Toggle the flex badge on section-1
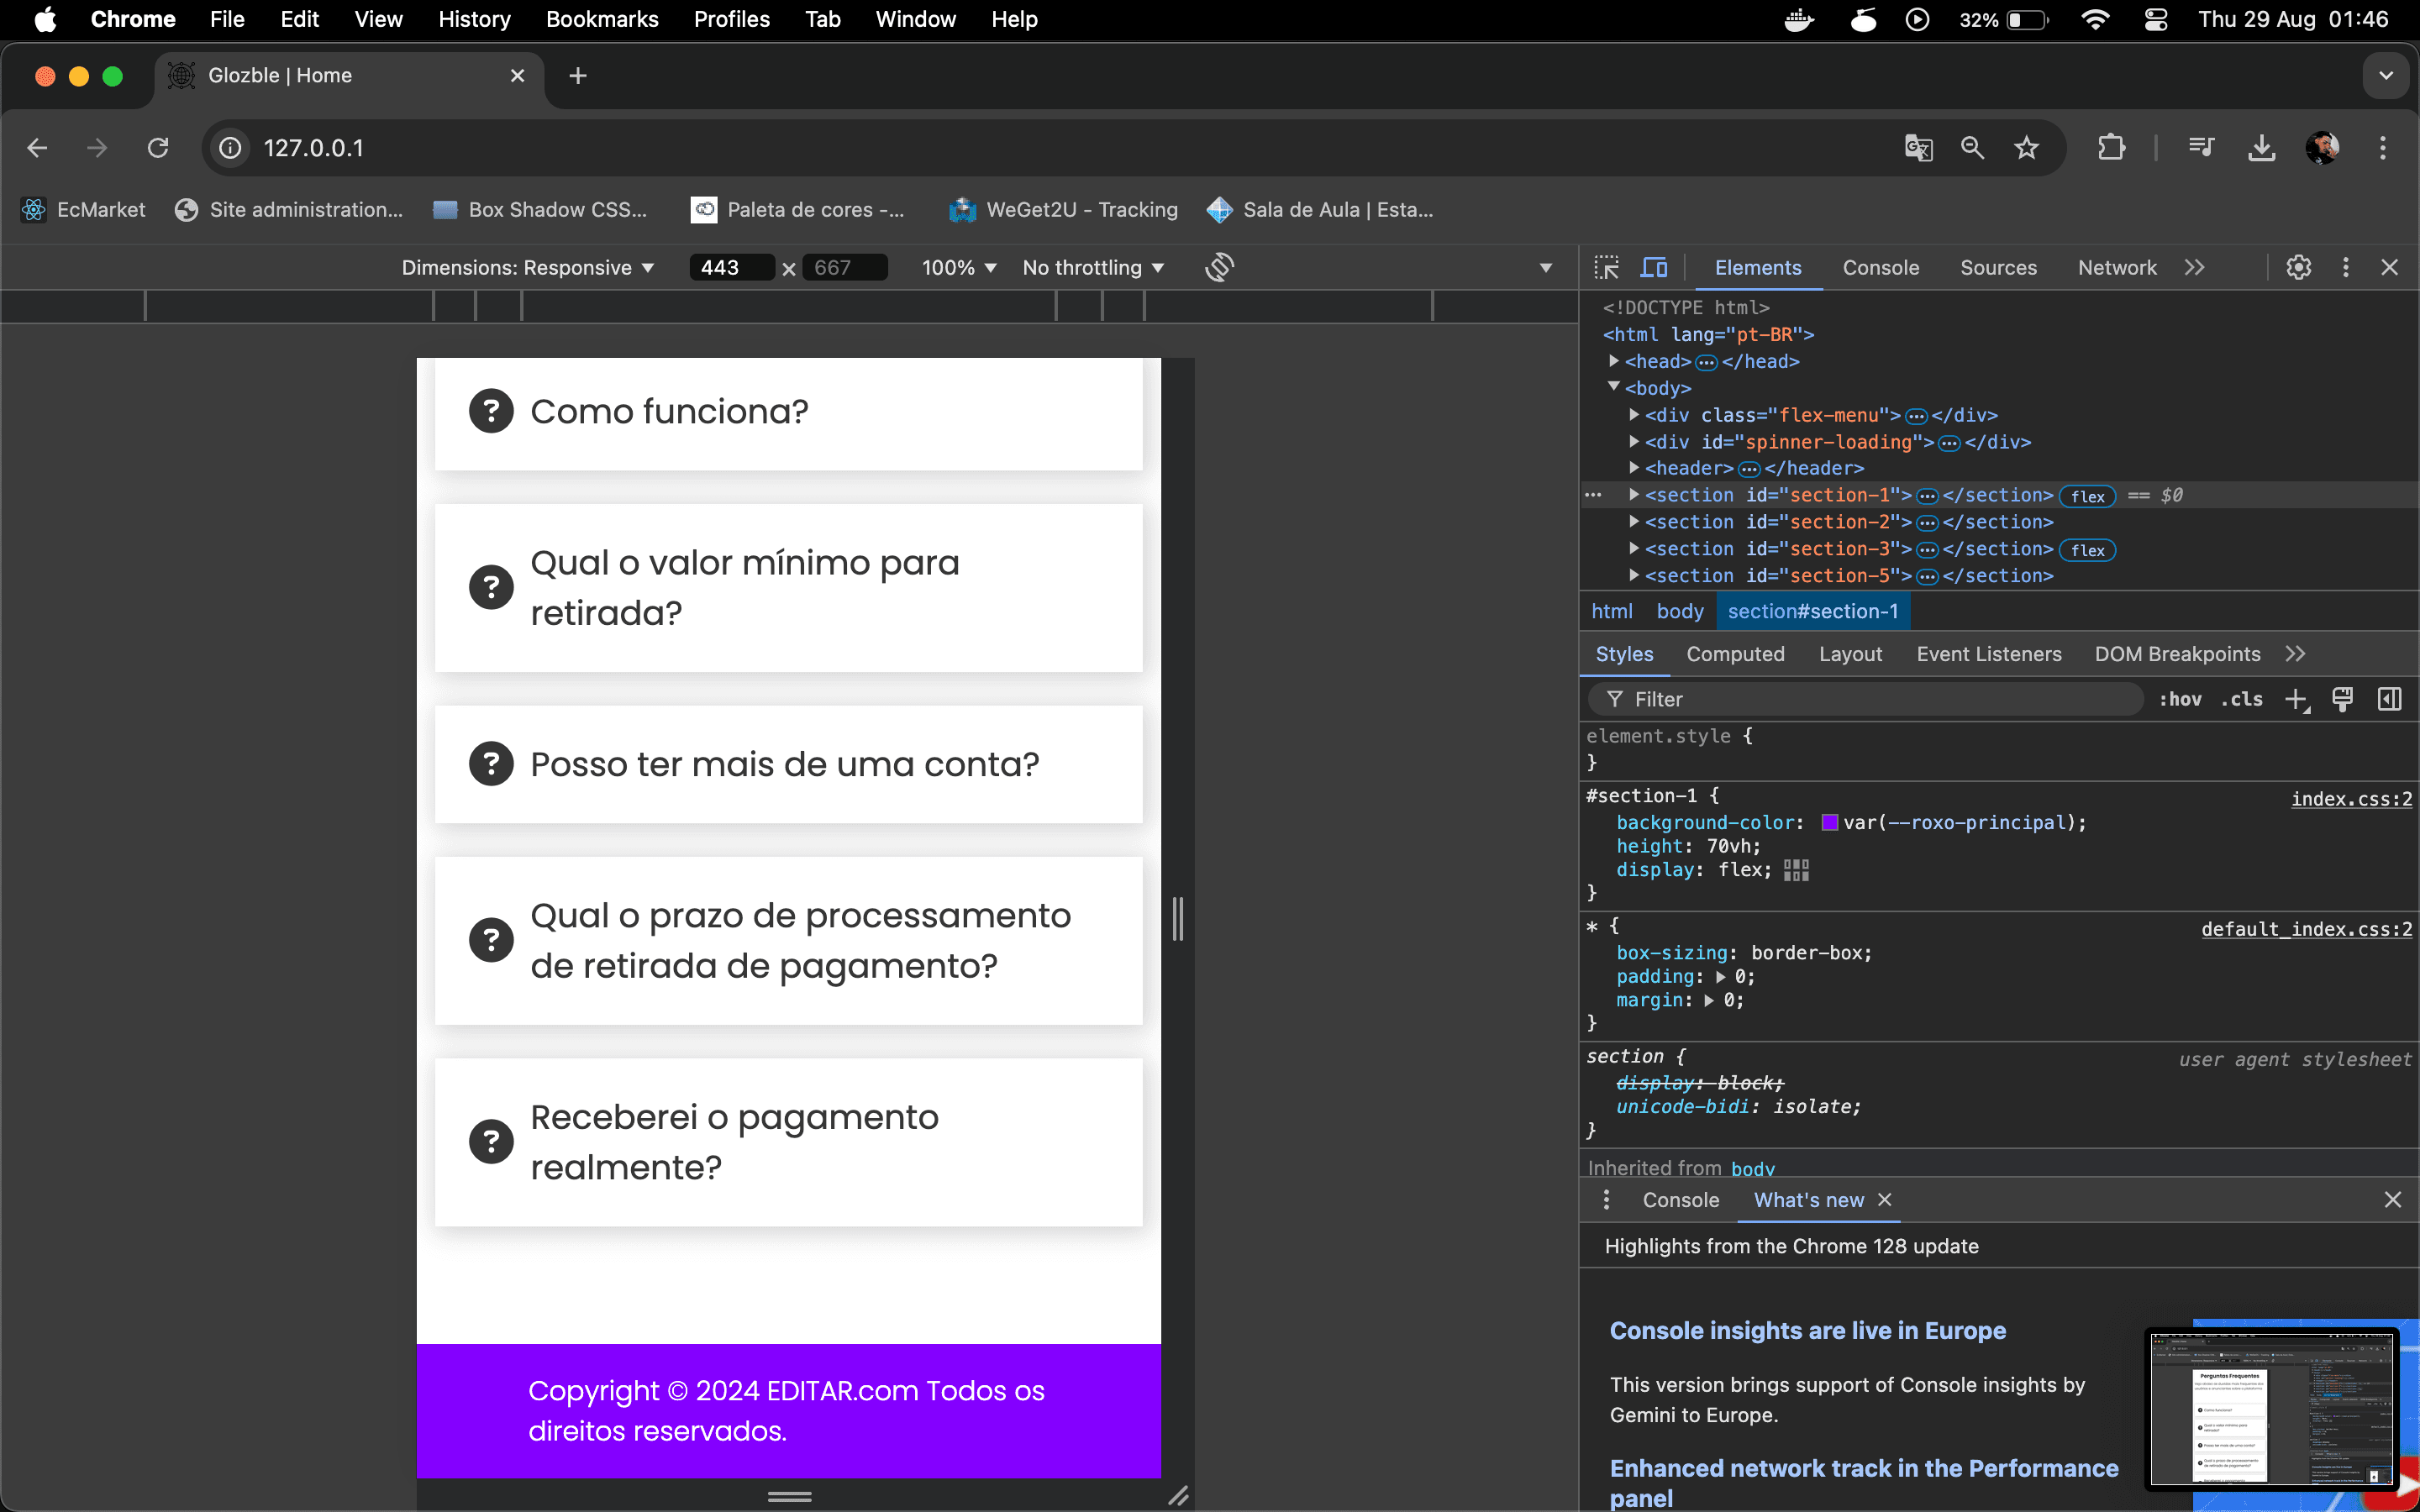Viewport: 2420px width, 1512px height. 2088,496
